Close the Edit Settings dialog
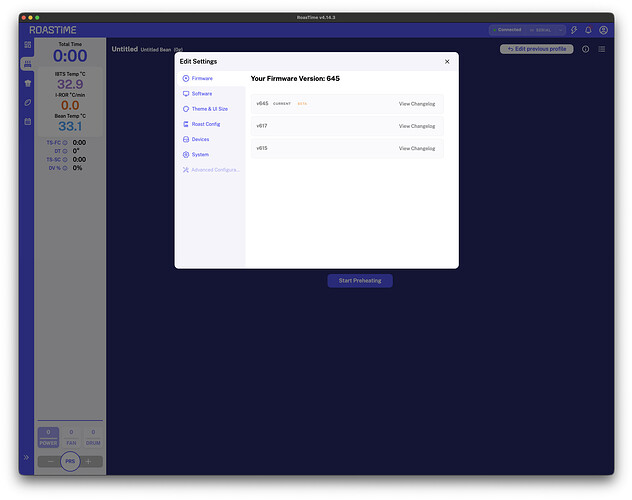 (447, 62)
